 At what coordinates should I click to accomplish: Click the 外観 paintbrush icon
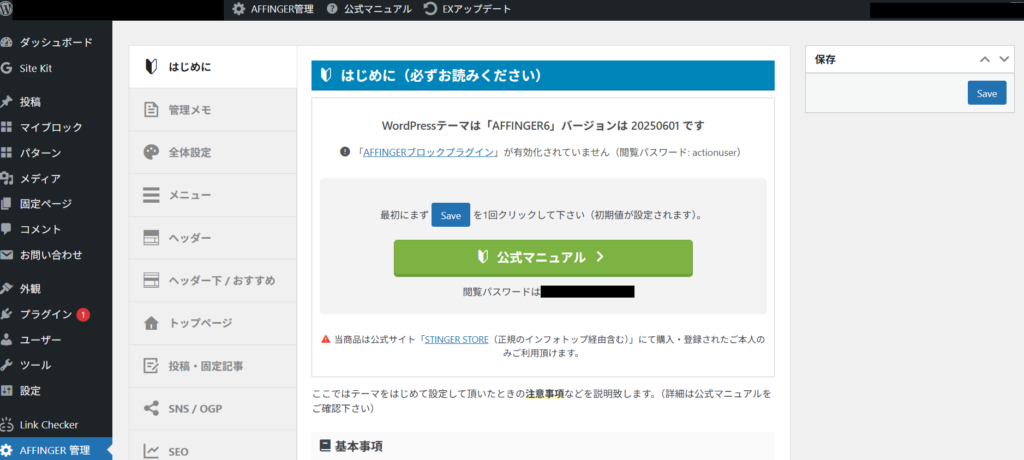tap(7, 289)
